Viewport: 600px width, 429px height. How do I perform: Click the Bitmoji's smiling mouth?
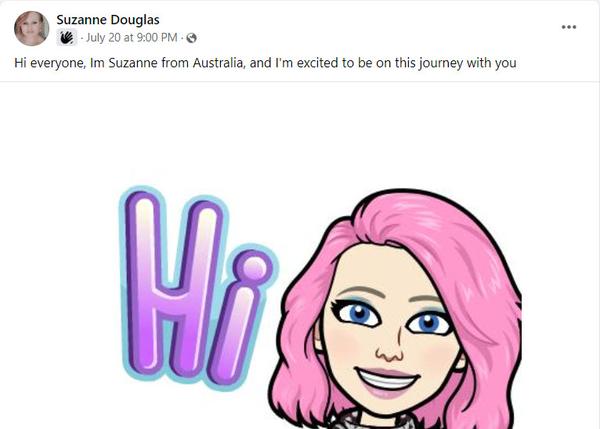click(387, 380)
